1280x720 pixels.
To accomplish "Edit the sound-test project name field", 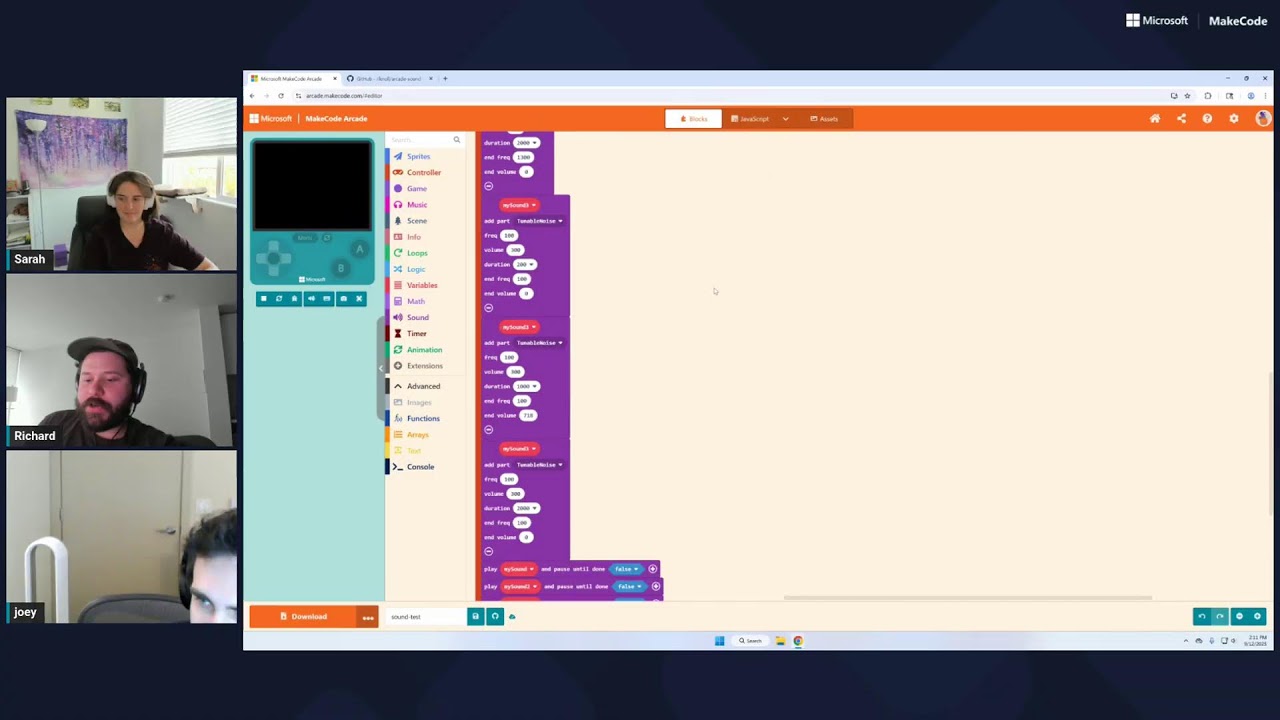I will pos(426,617).
